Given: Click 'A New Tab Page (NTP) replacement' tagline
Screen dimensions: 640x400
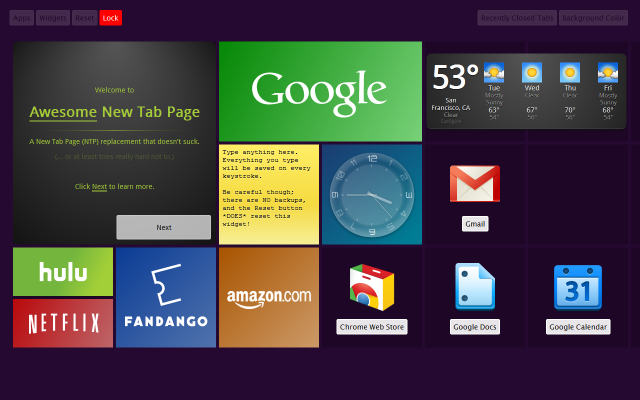Looking at the screenshot, I should point(114,142).
